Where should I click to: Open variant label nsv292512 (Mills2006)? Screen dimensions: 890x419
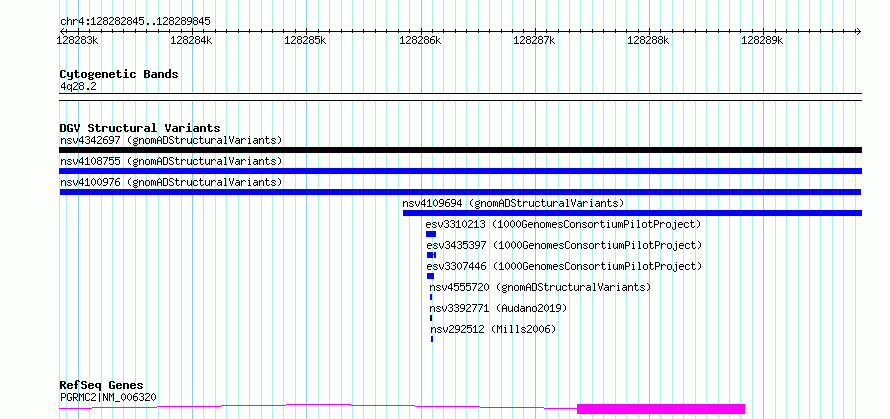[x=493, y=329]
